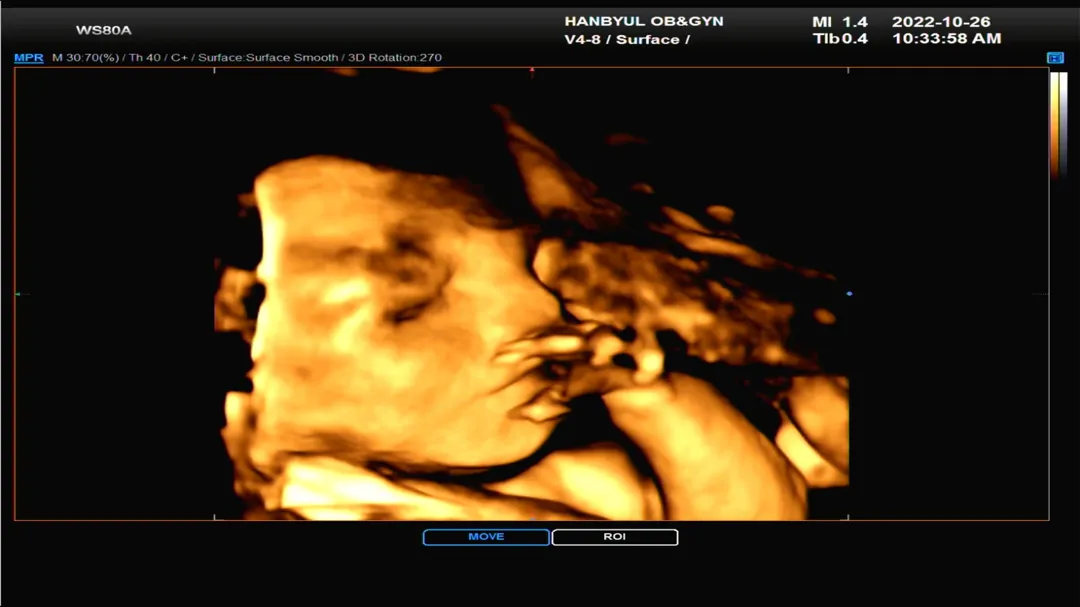
Task: Click the MOVE button
Action: pos(486,537)
